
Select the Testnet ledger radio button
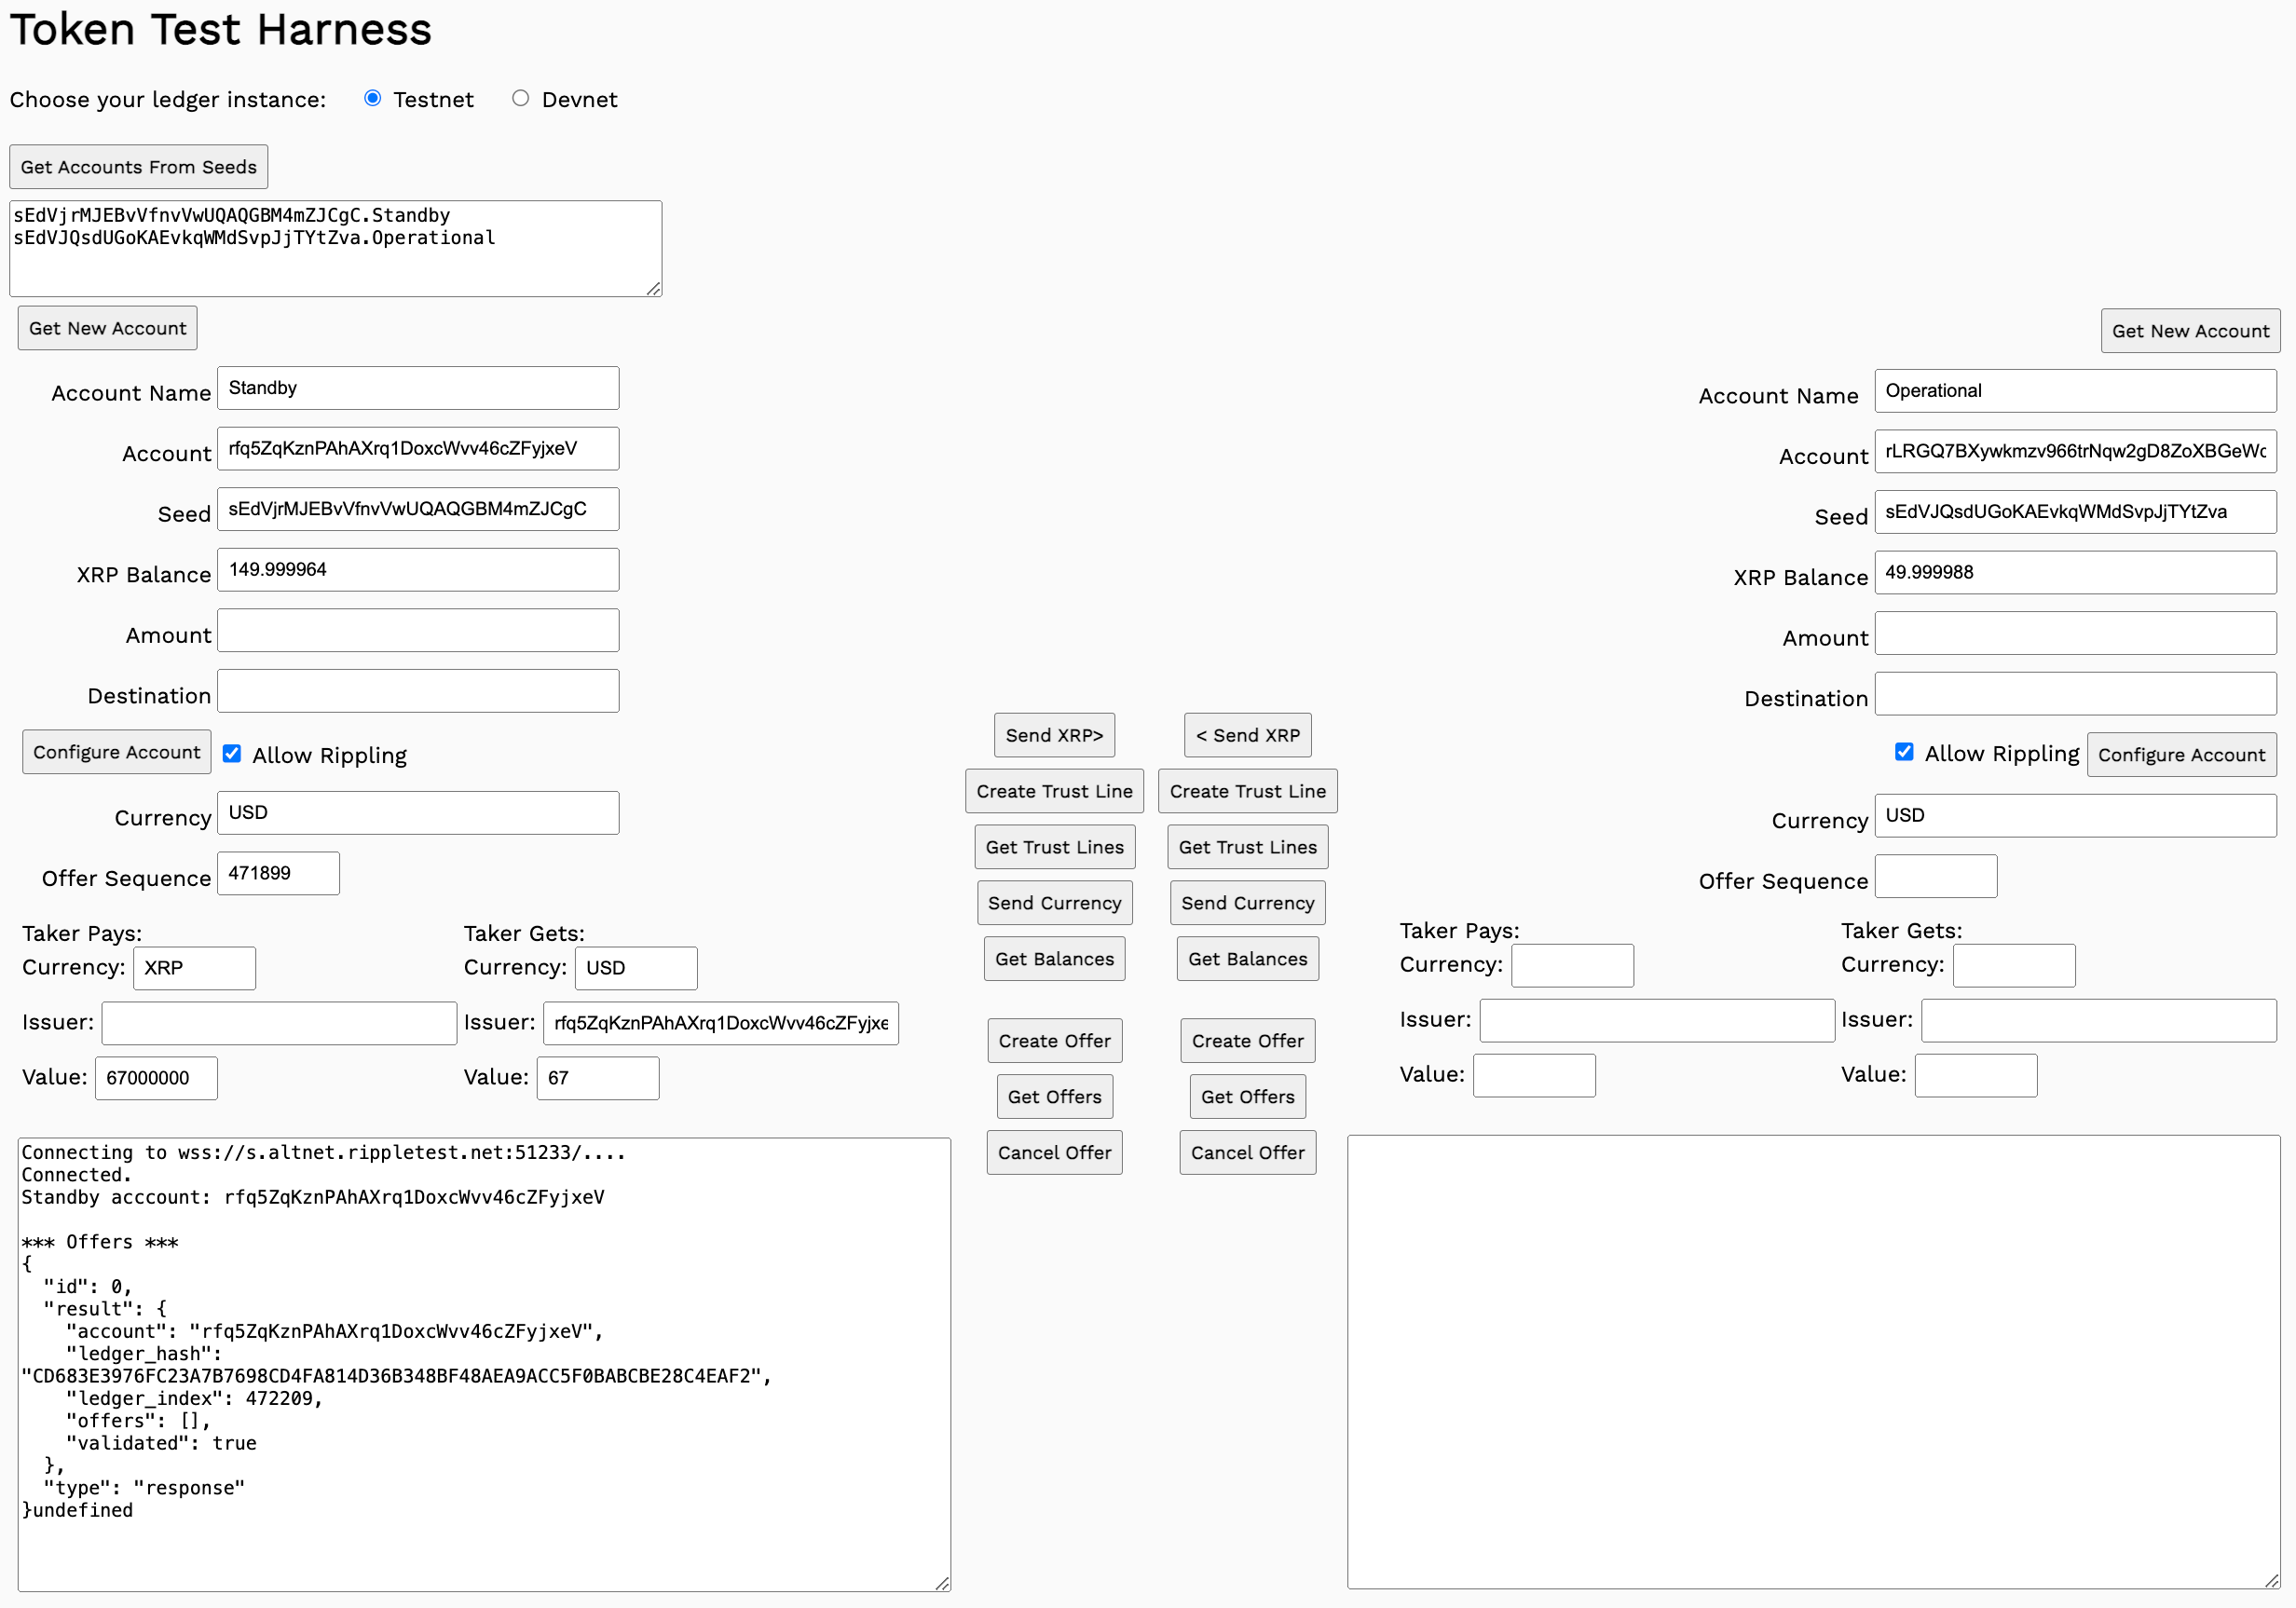tap(372, 98)
